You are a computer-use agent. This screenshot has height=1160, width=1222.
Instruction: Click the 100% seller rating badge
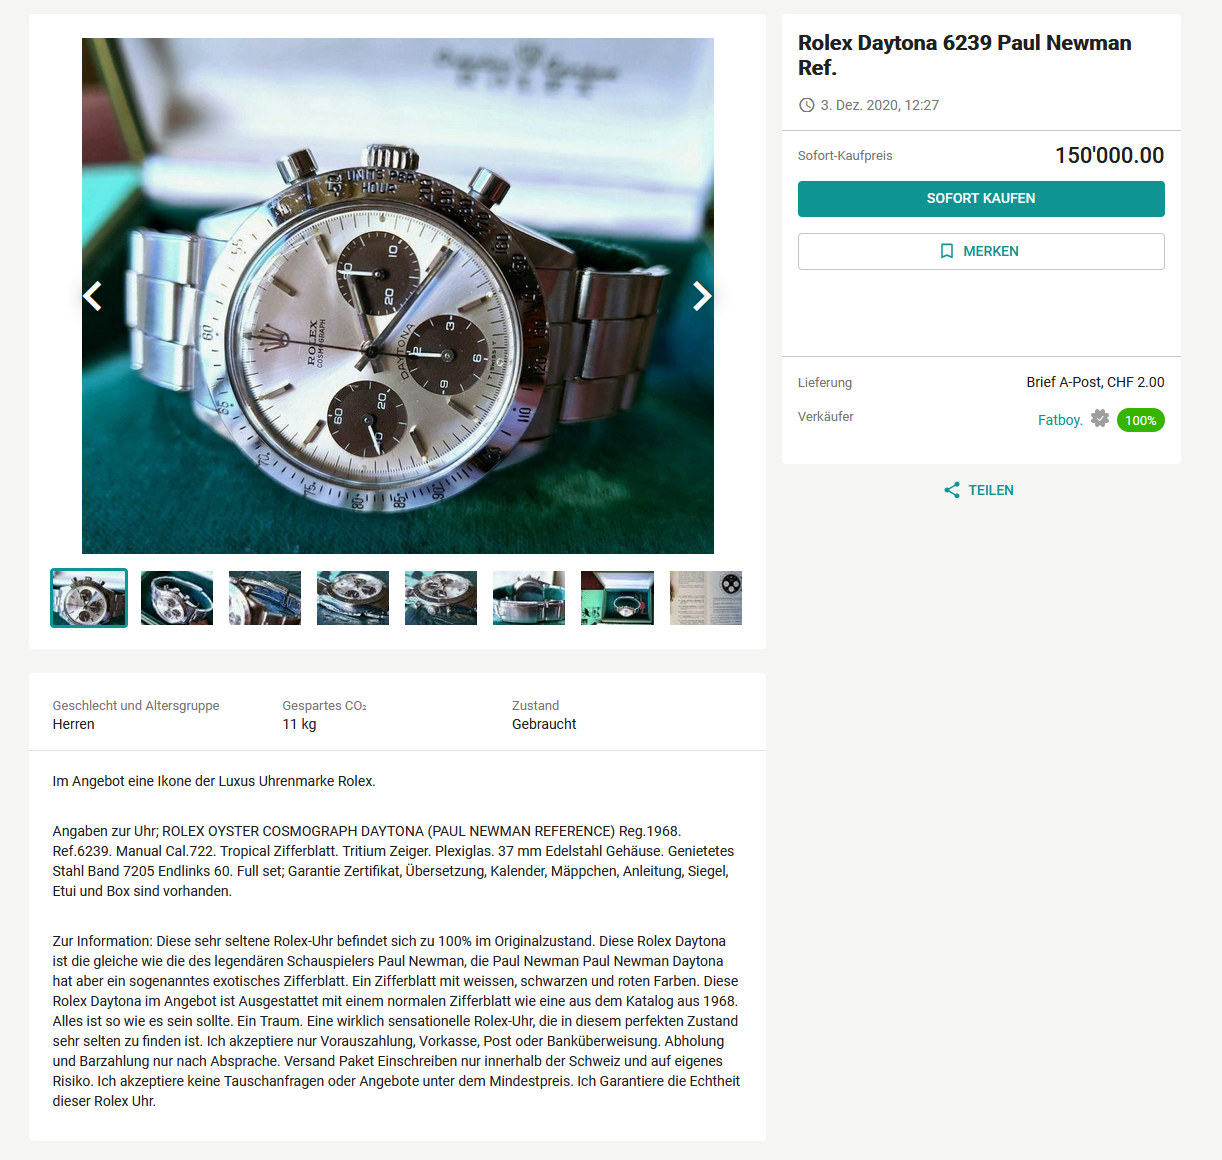click(1141, 420)
